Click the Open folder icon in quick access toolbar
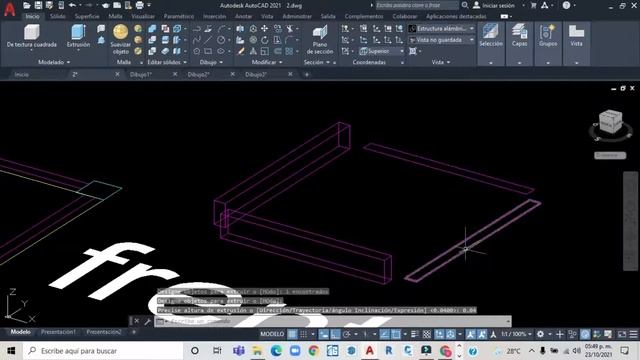Image resolution: width=640 pixels, height=360 pixels. tap(27, 5)
